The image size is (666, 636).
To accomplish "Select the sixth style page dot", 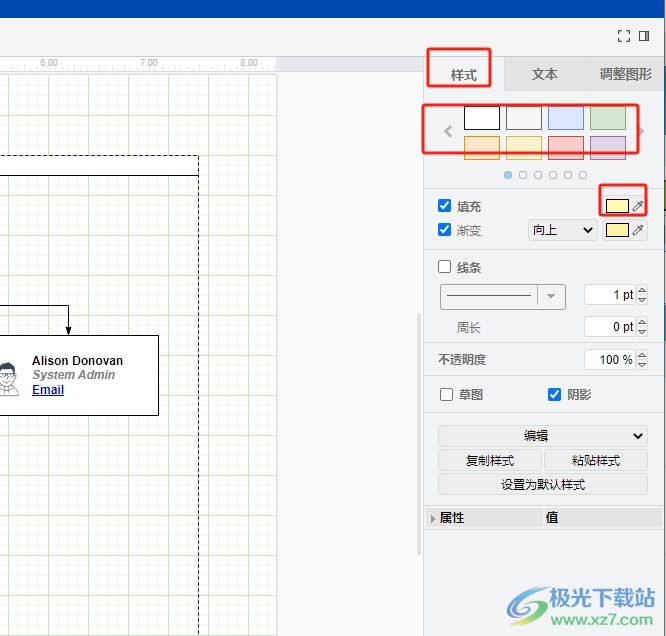I will point(583,175).
